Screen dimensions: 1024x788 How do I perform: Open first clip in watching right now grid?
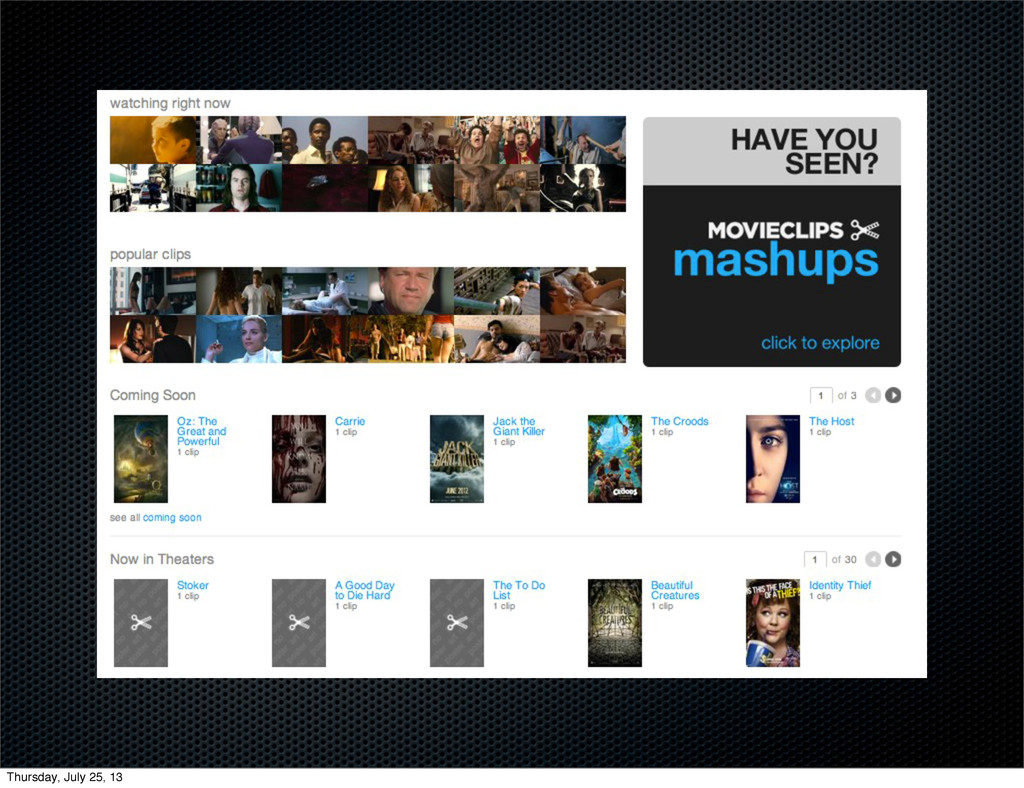pos(153,140)
